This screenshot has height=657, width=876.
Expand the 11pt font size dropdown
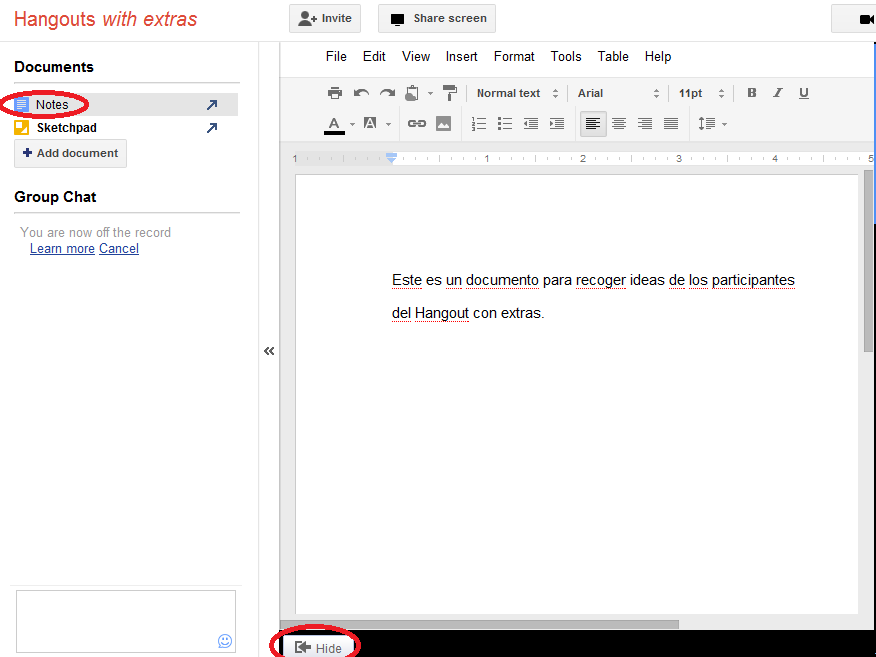(699, 93)
